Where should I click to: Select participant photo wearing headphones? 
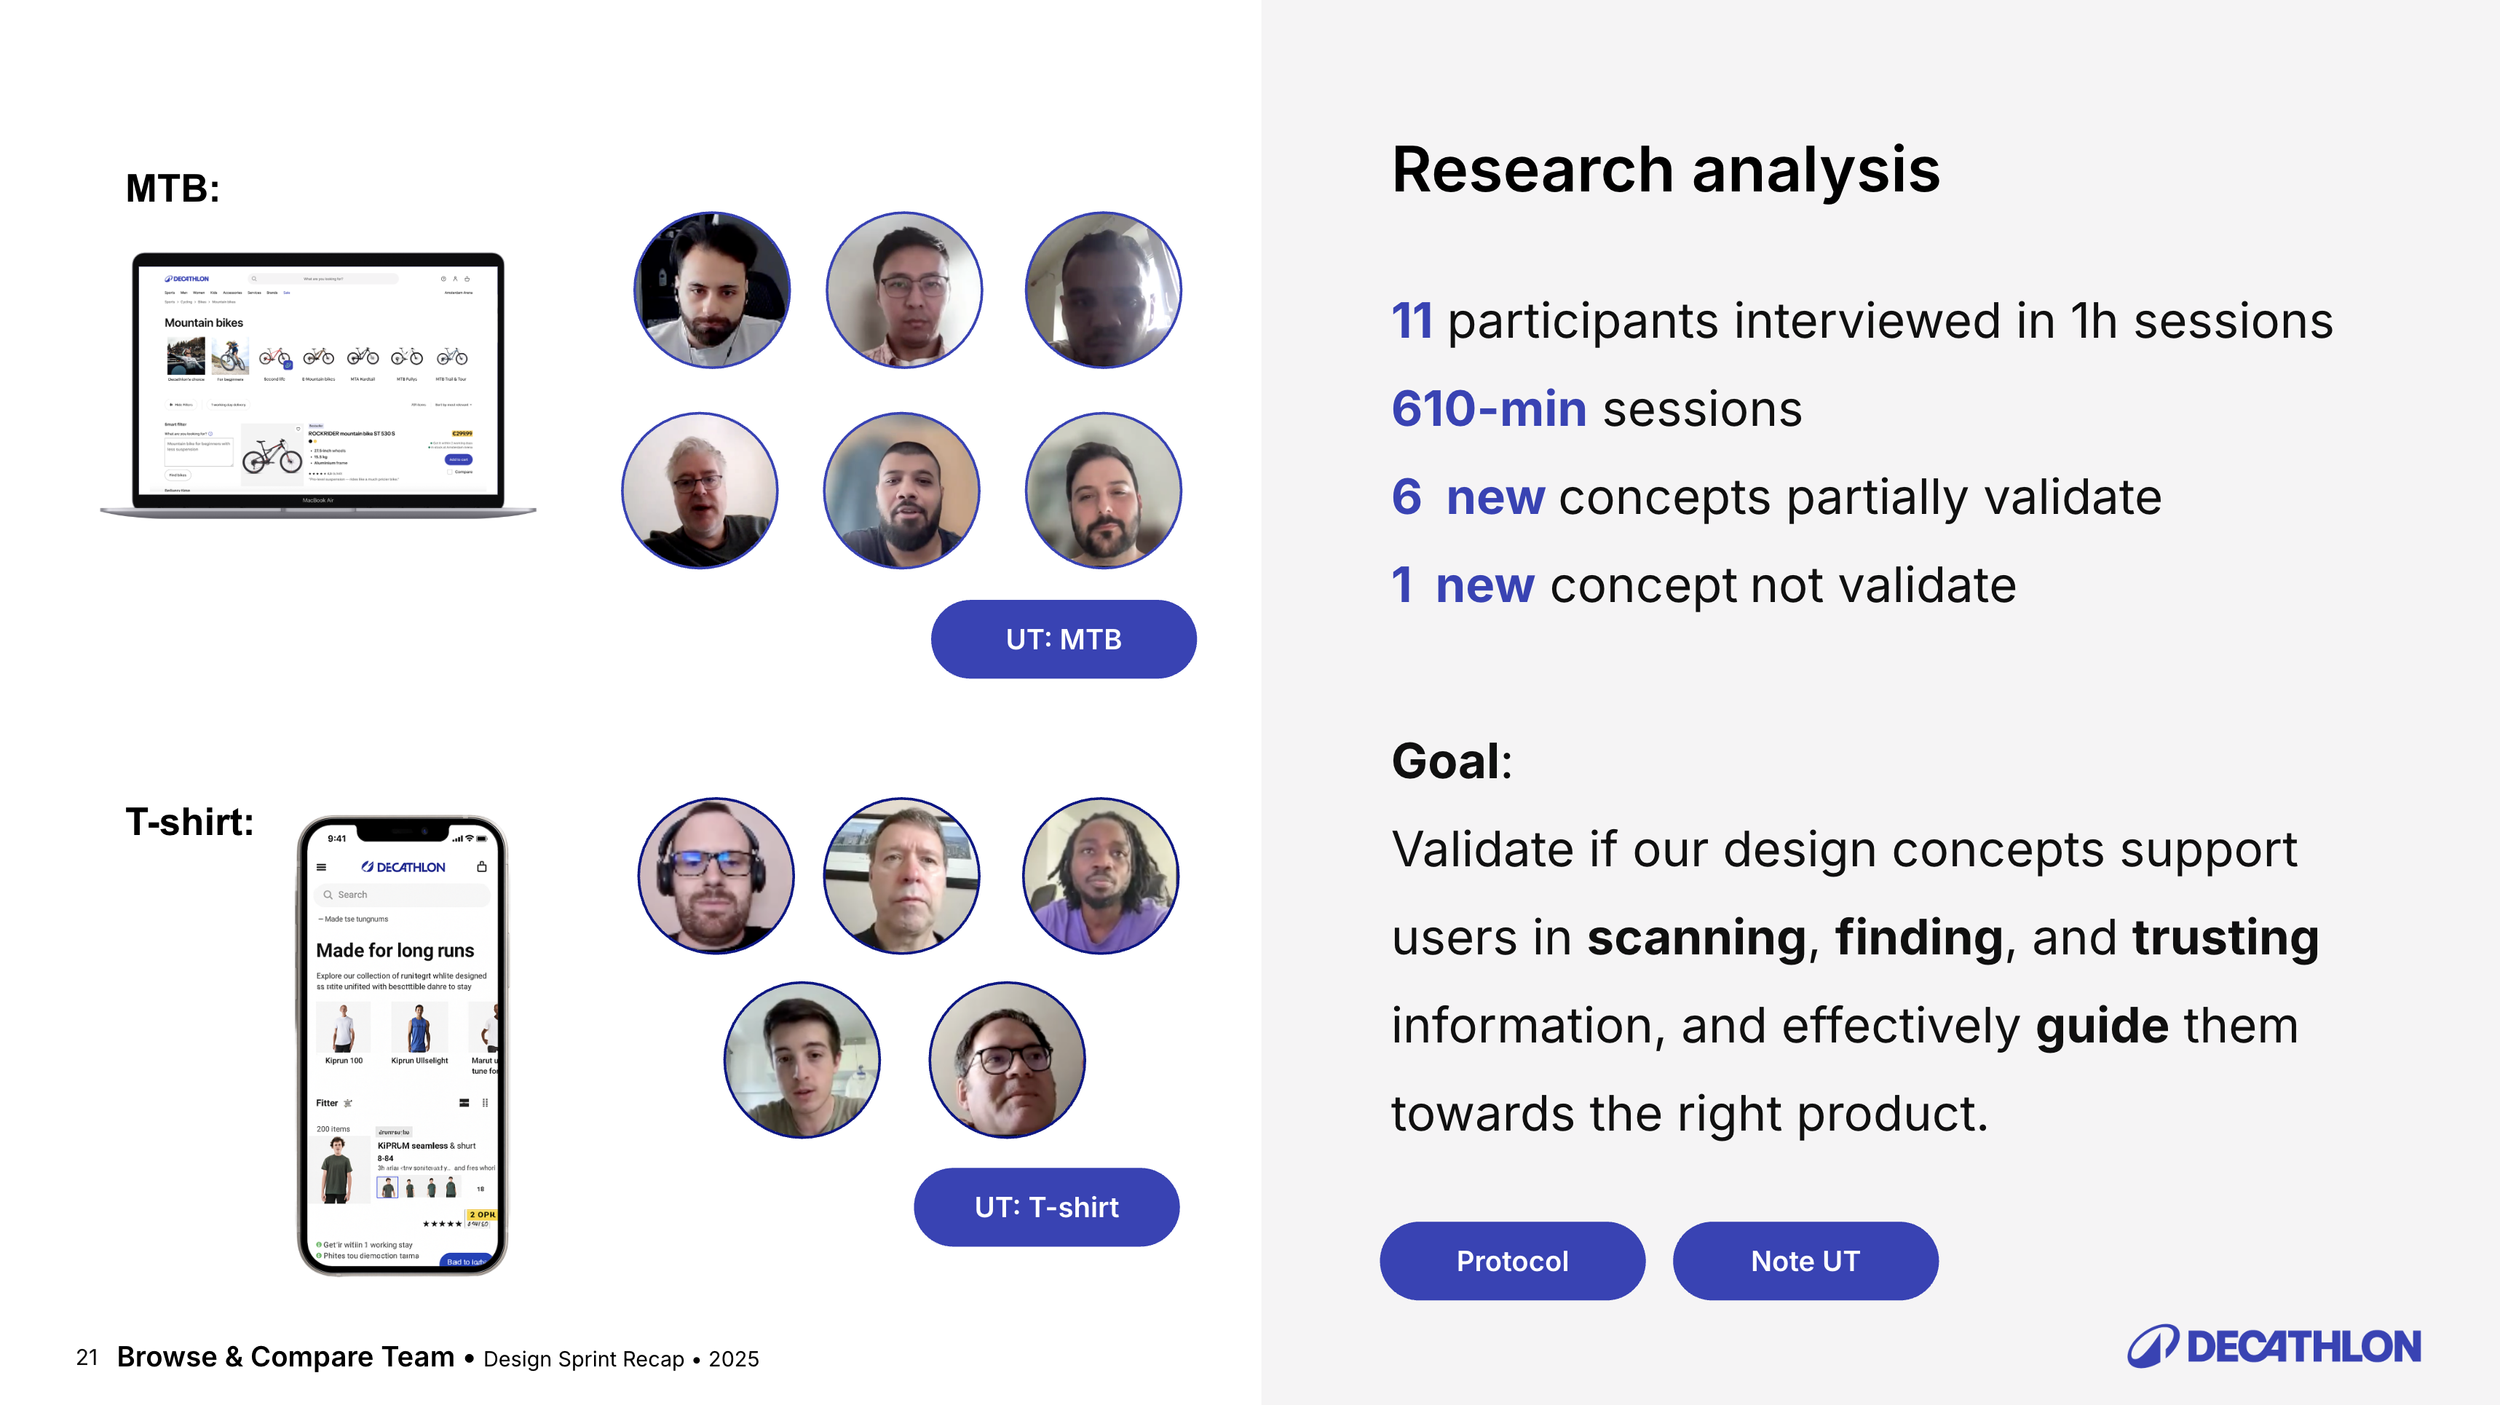click(x=716, y=876)
